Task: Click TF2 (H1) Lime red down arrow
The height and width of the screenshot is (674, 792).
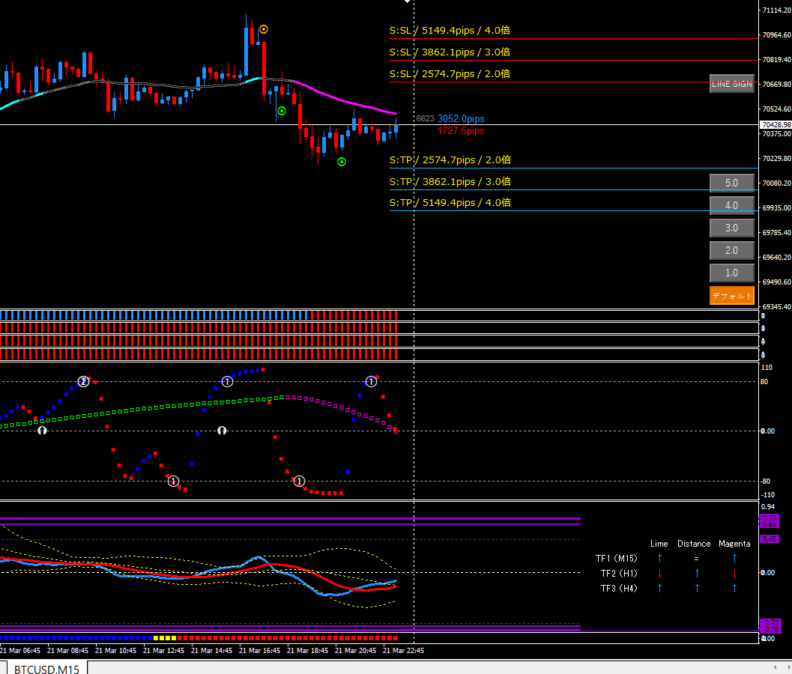Action: [659, 573]
